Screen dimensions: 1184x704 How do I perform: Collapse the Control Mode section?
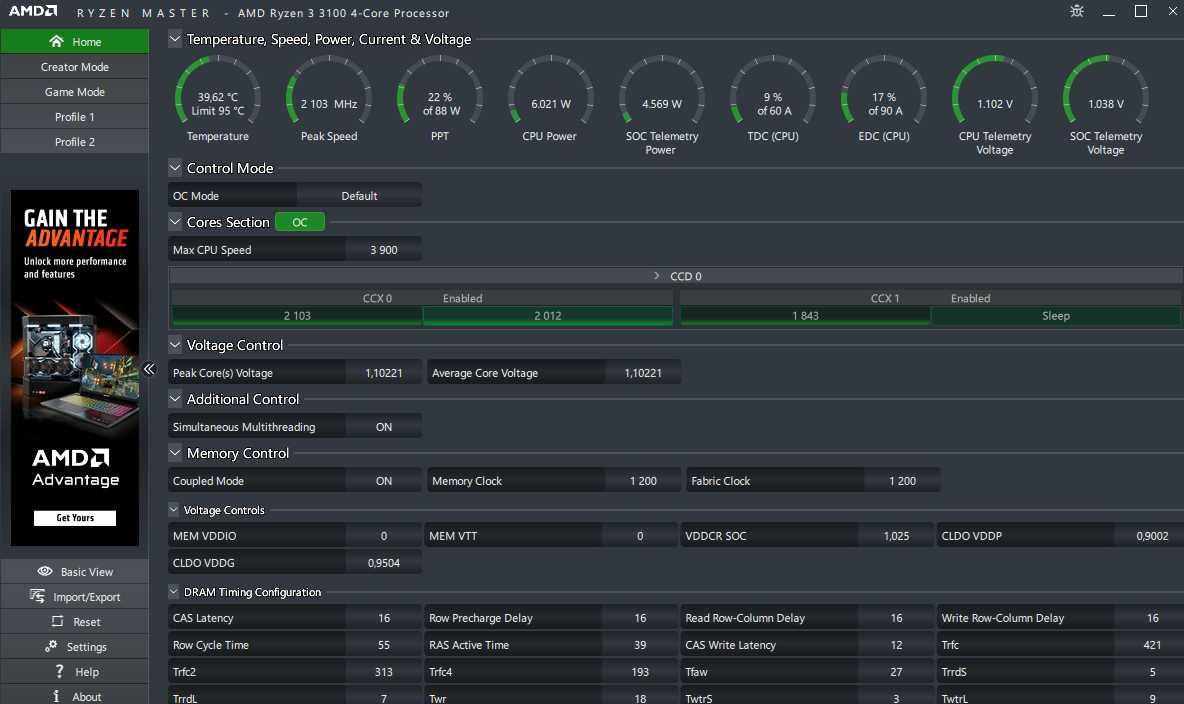tap(175, 168)
